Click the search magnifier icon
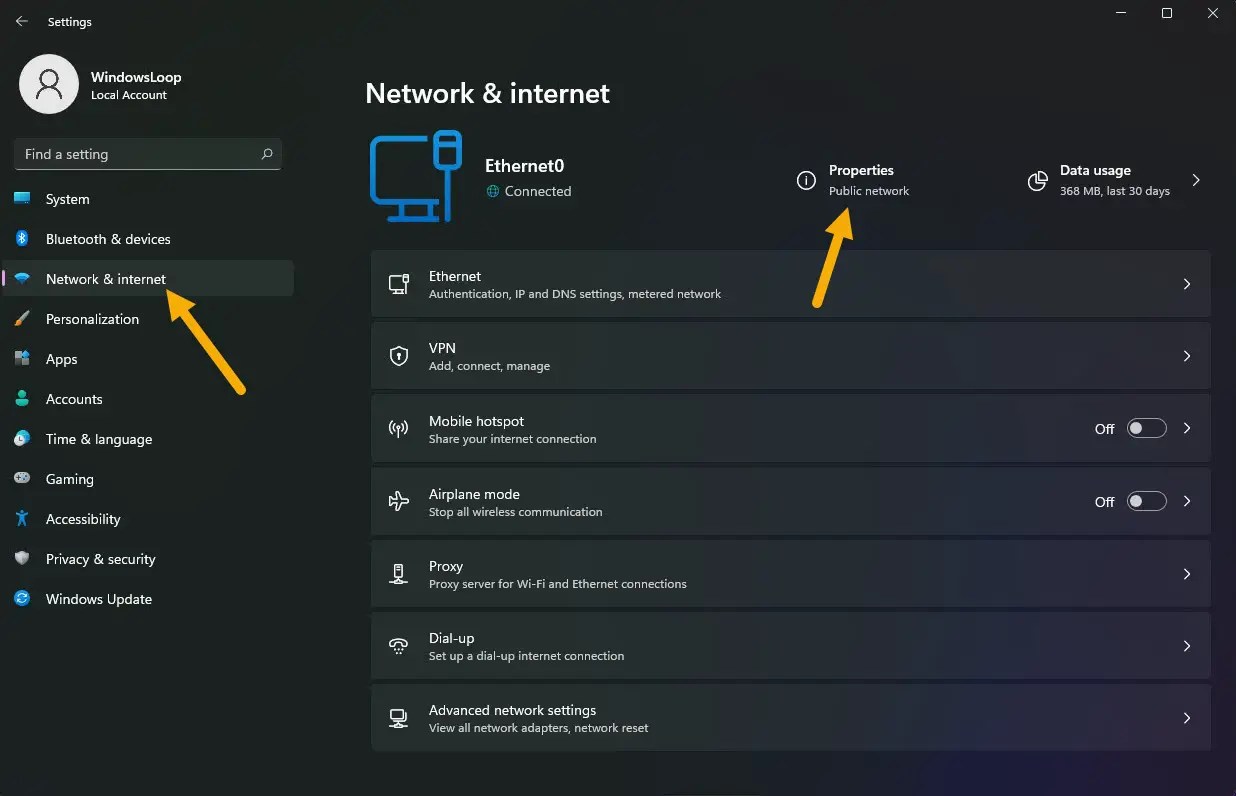Image resolution: width=1236 pixels, height=796 pixels. [x=267, y=154]
